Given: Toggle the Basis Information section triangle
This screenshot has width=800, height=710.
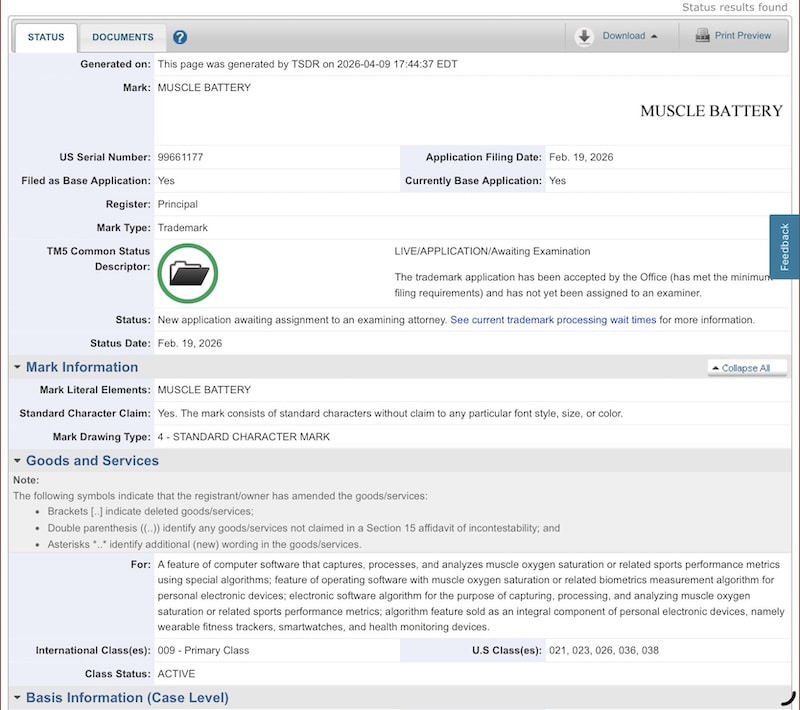Looking at the screenshot, I should [17, 698].
